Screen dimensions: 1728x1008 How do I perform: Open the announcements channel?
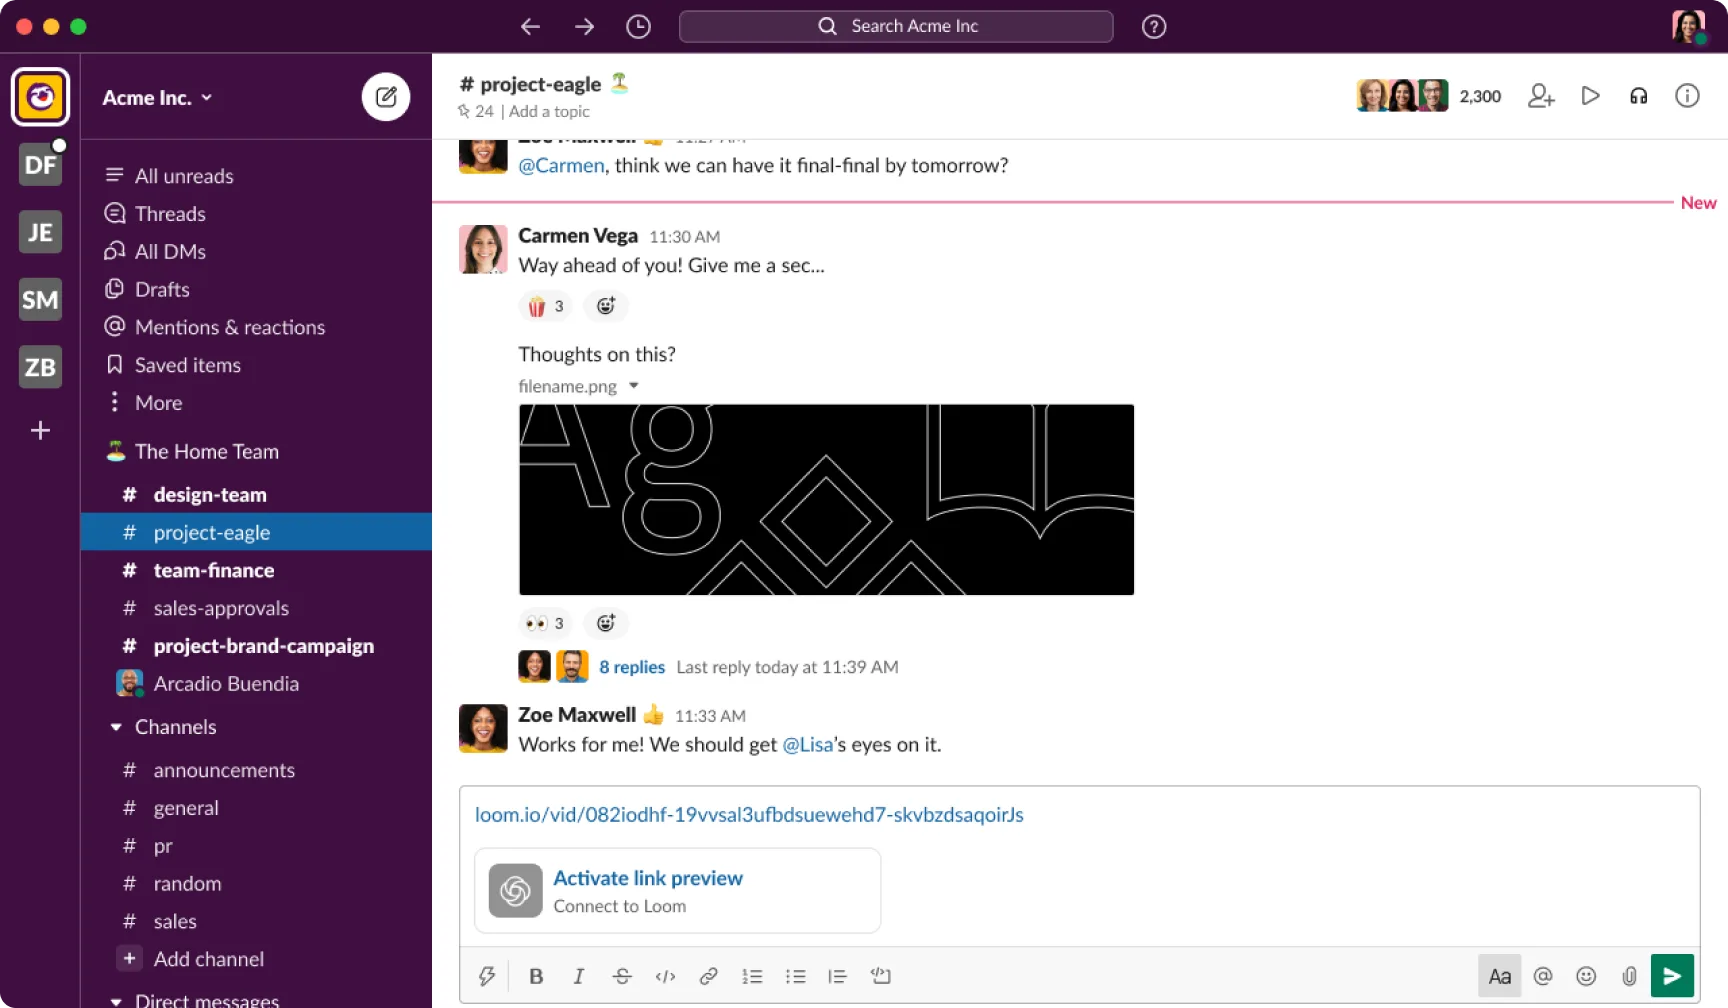tap(256, 770)
